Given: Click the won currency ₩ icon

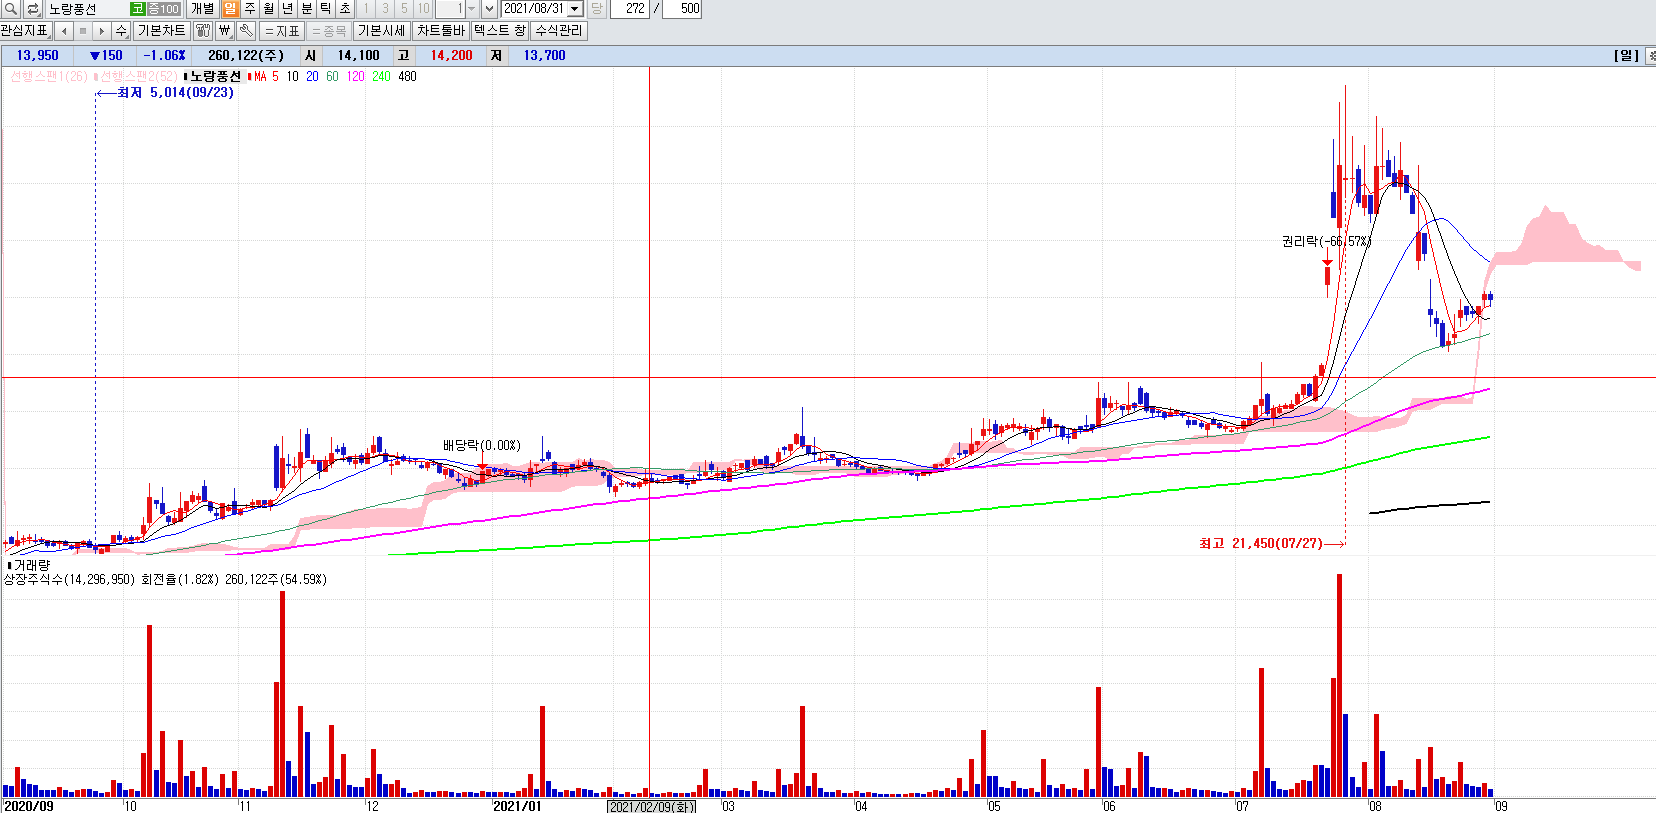Looking at the screenshot, I should tap(225, 31).
